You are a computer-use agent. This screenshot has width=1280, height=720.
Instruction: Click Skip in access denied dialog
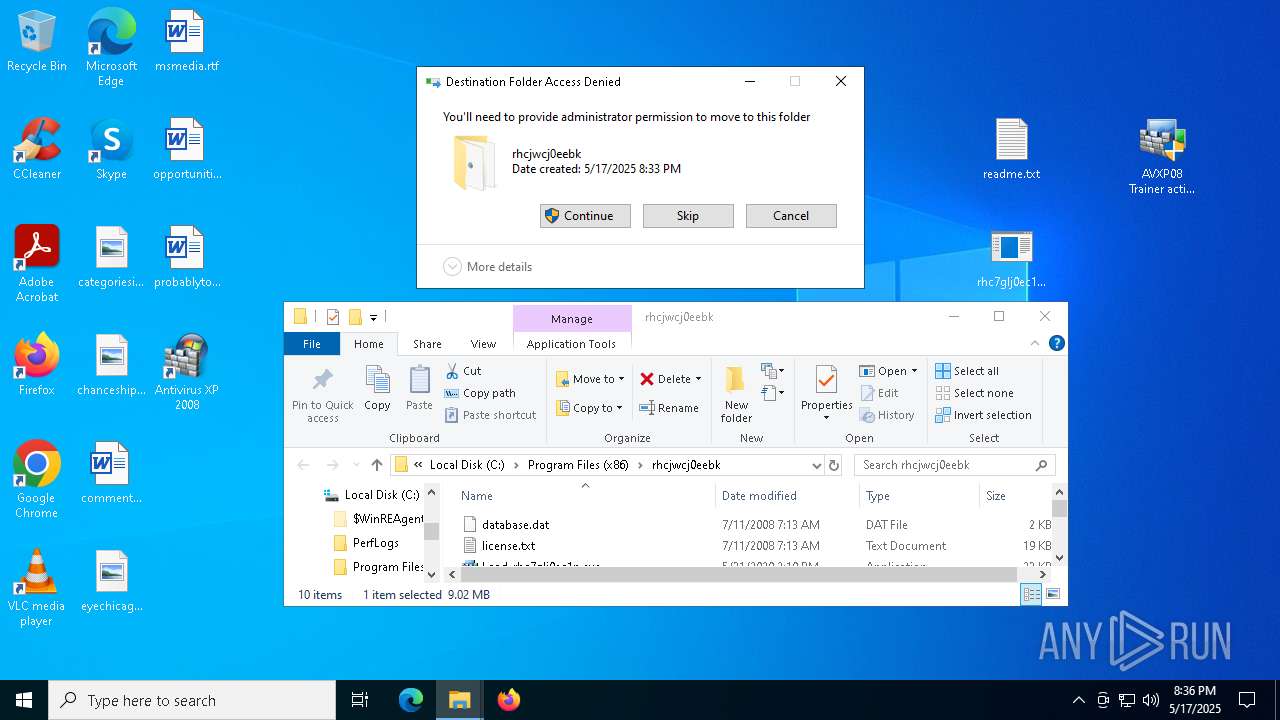point(688,216)
